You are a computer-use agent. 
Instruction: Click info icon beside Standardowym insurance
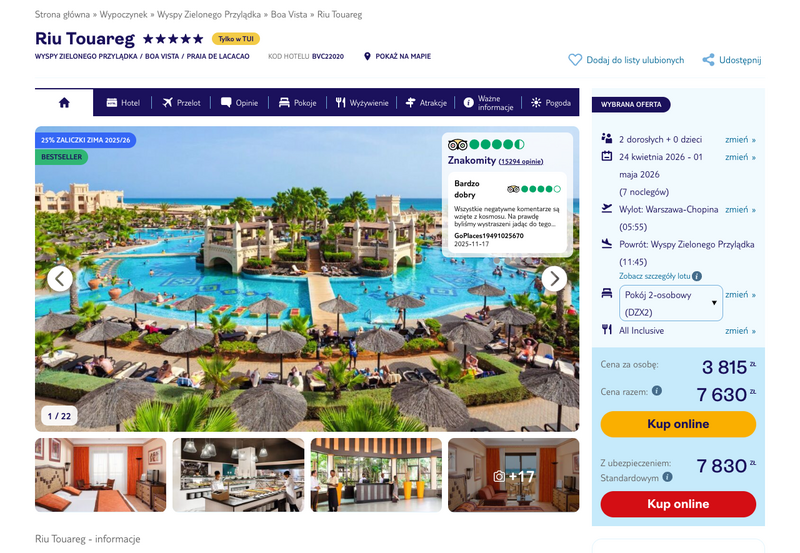pyautogui.click(x=667, y=477)
